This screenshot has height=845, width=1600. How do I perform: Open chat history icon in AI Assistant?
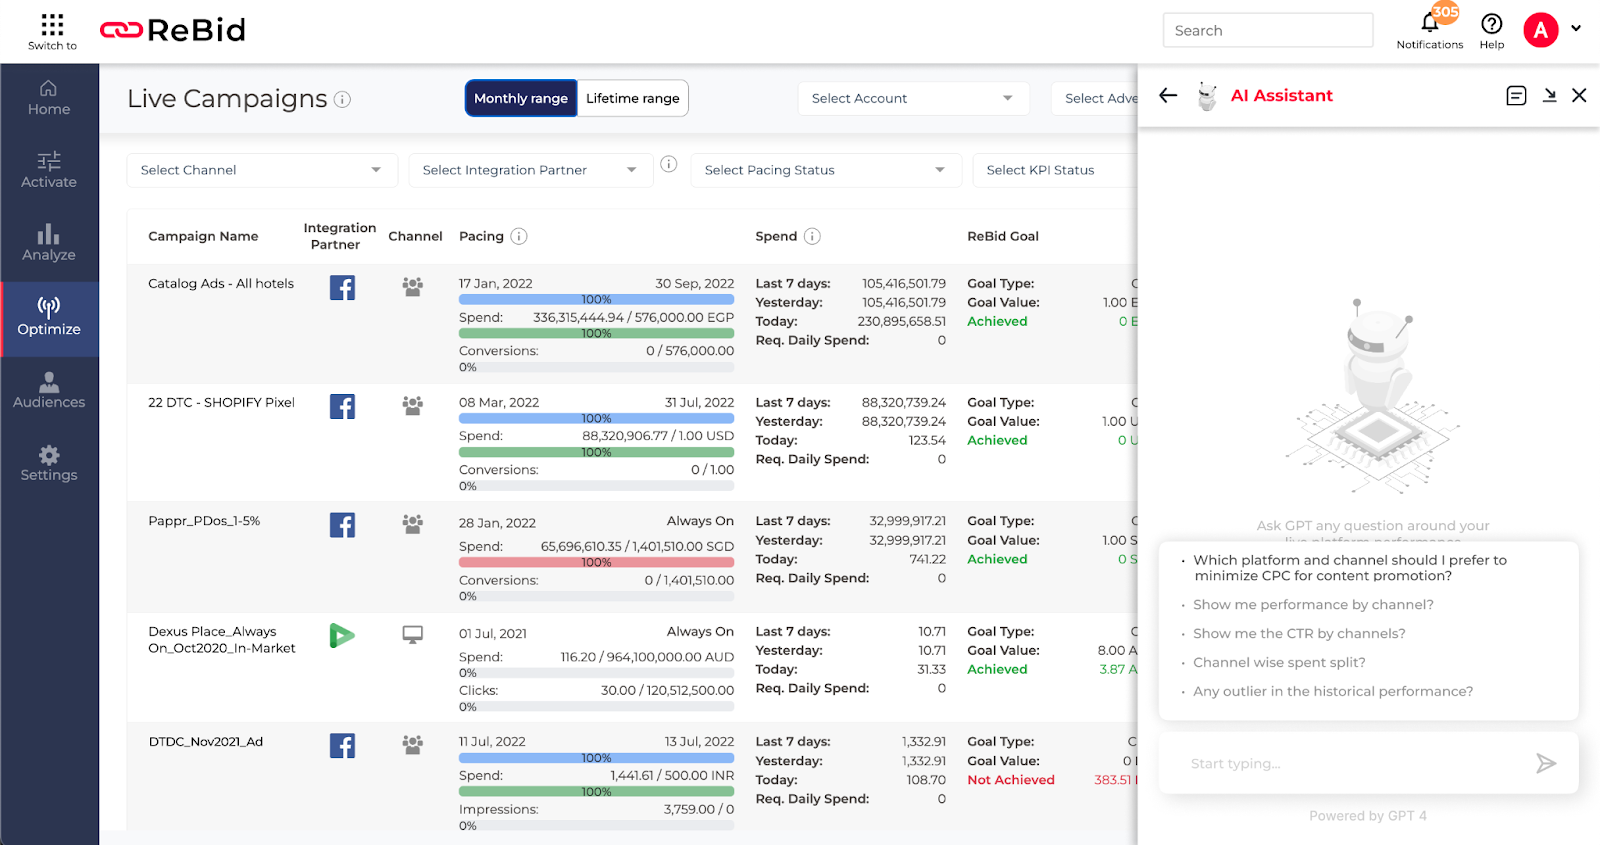[1516, 96]
